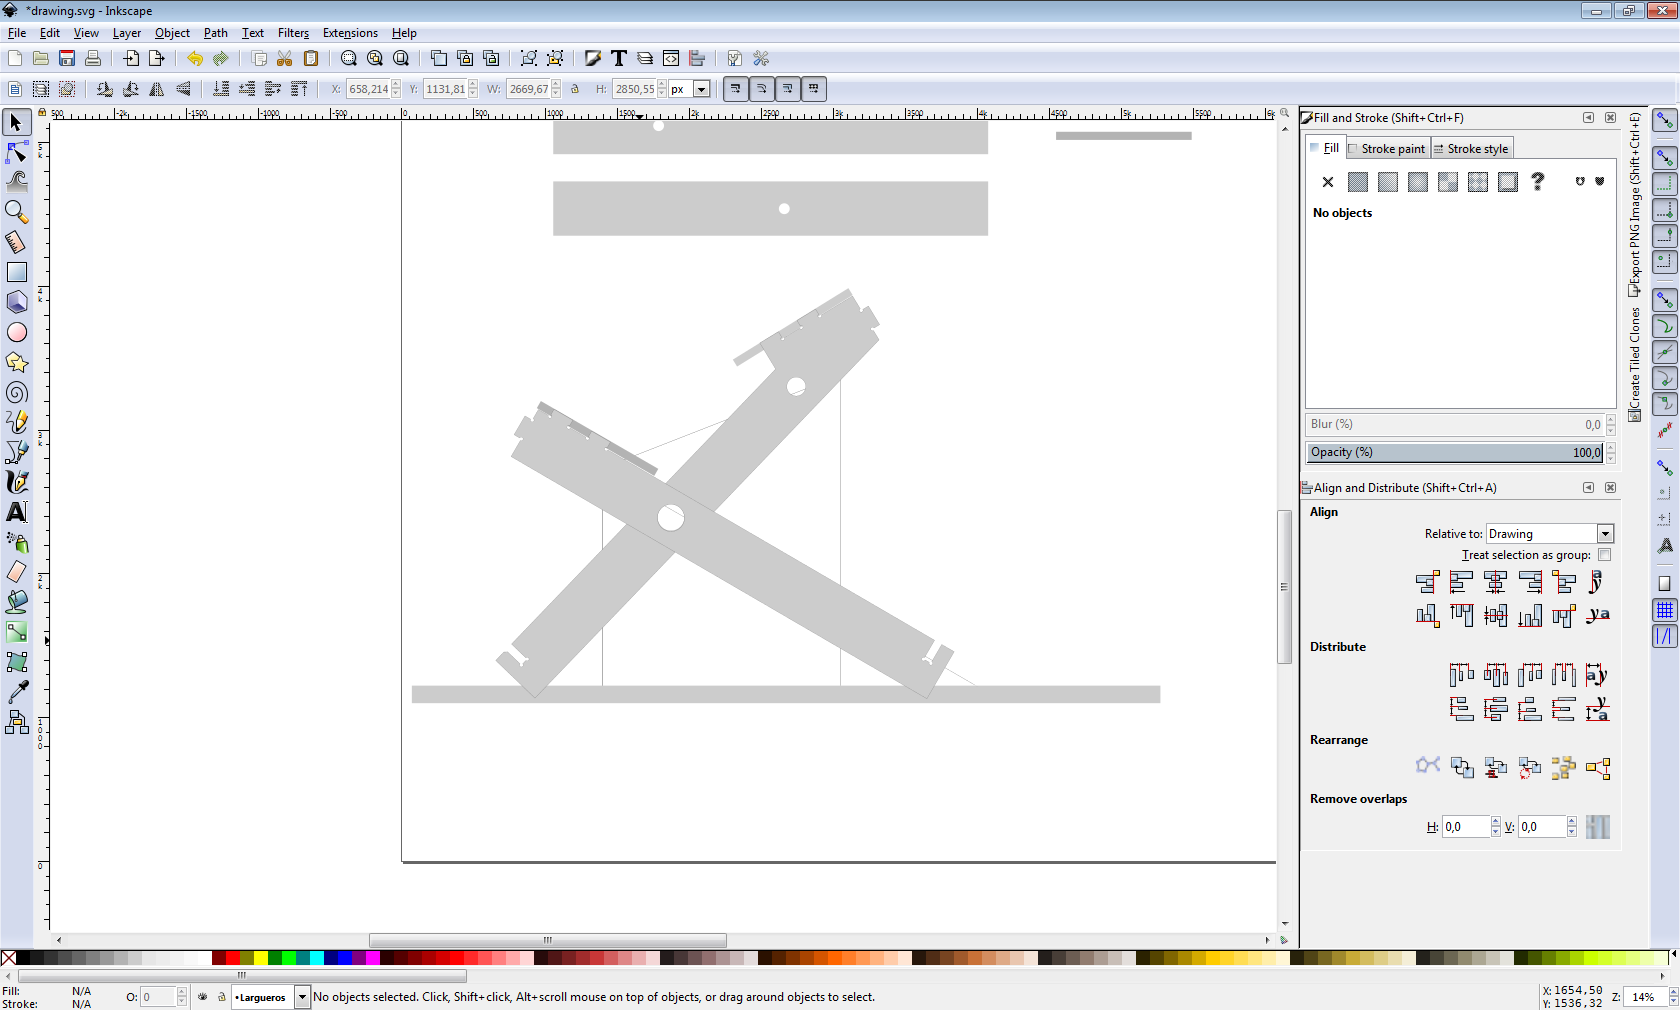Open the File menu
Viewport: 1680px width, 1010px height.
tap(17, 33)
